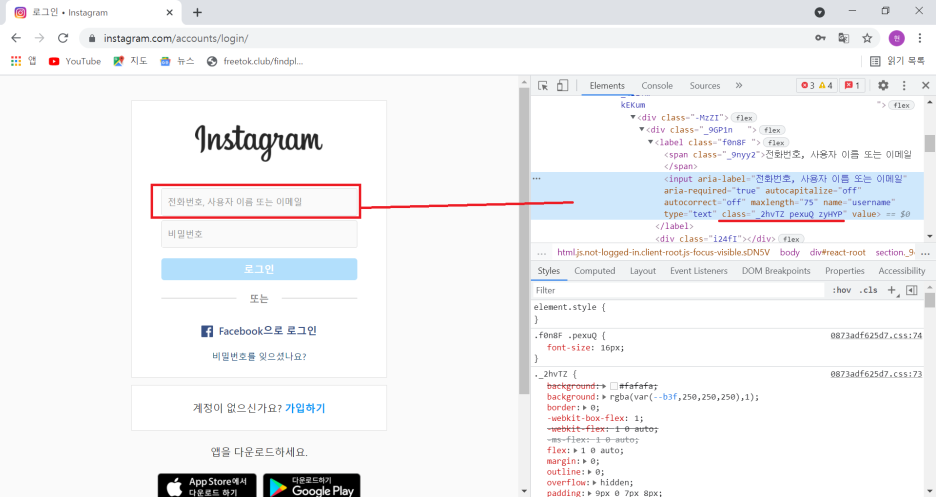
Task: Click the styles Filter input
Action: click(x=678, y=291)
